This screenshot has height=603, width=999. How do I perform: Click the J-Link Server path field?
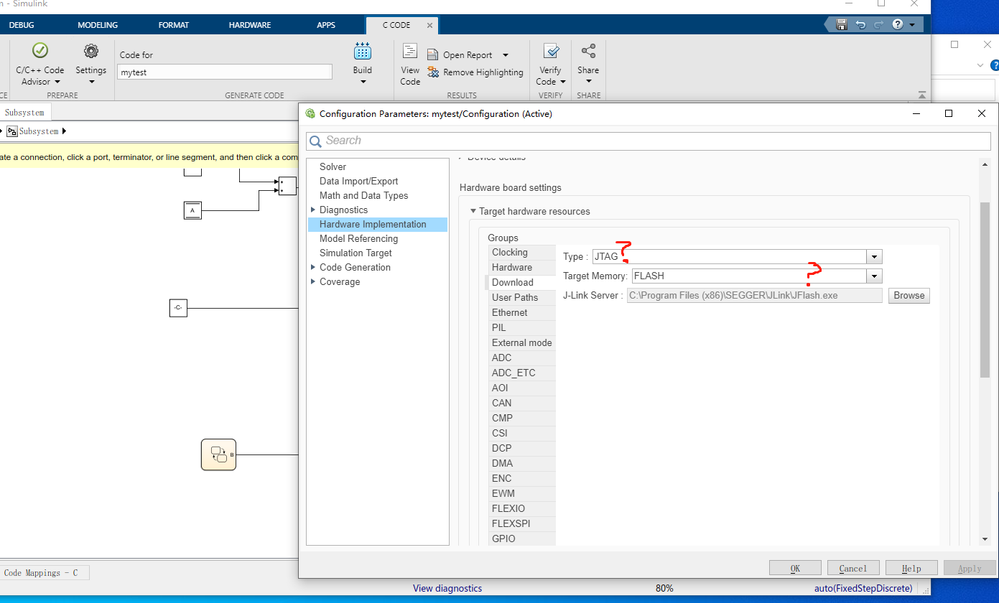point(754,295)
